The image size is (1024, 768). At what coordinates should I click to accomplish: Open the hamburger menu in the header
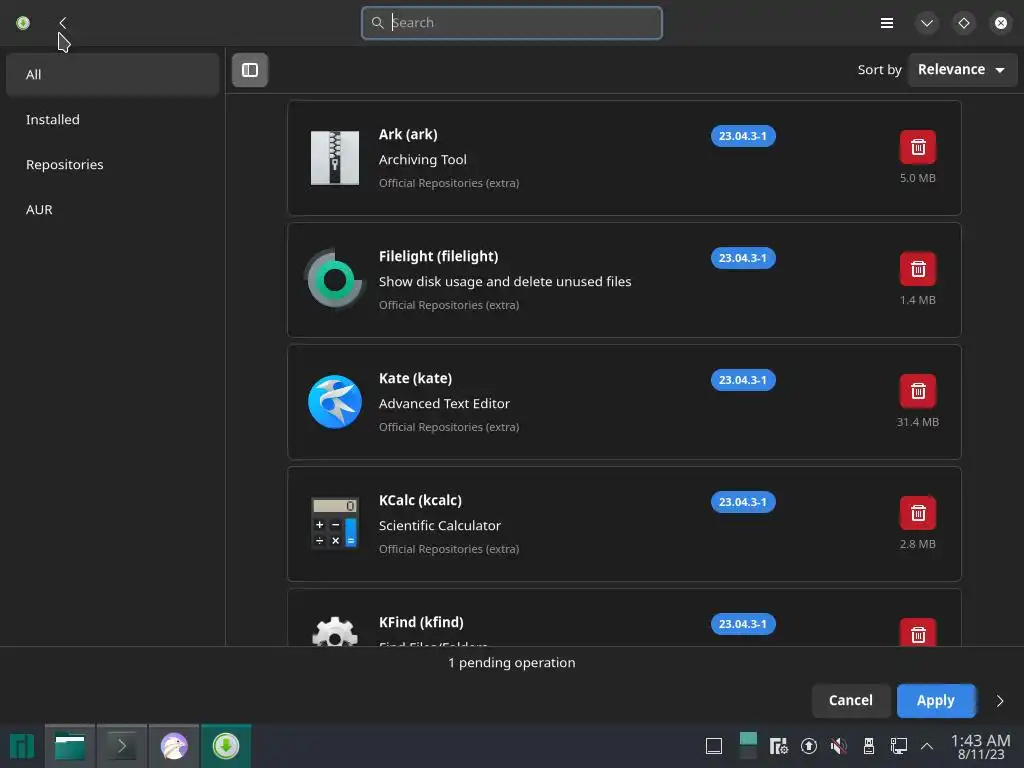coord(886,24)
